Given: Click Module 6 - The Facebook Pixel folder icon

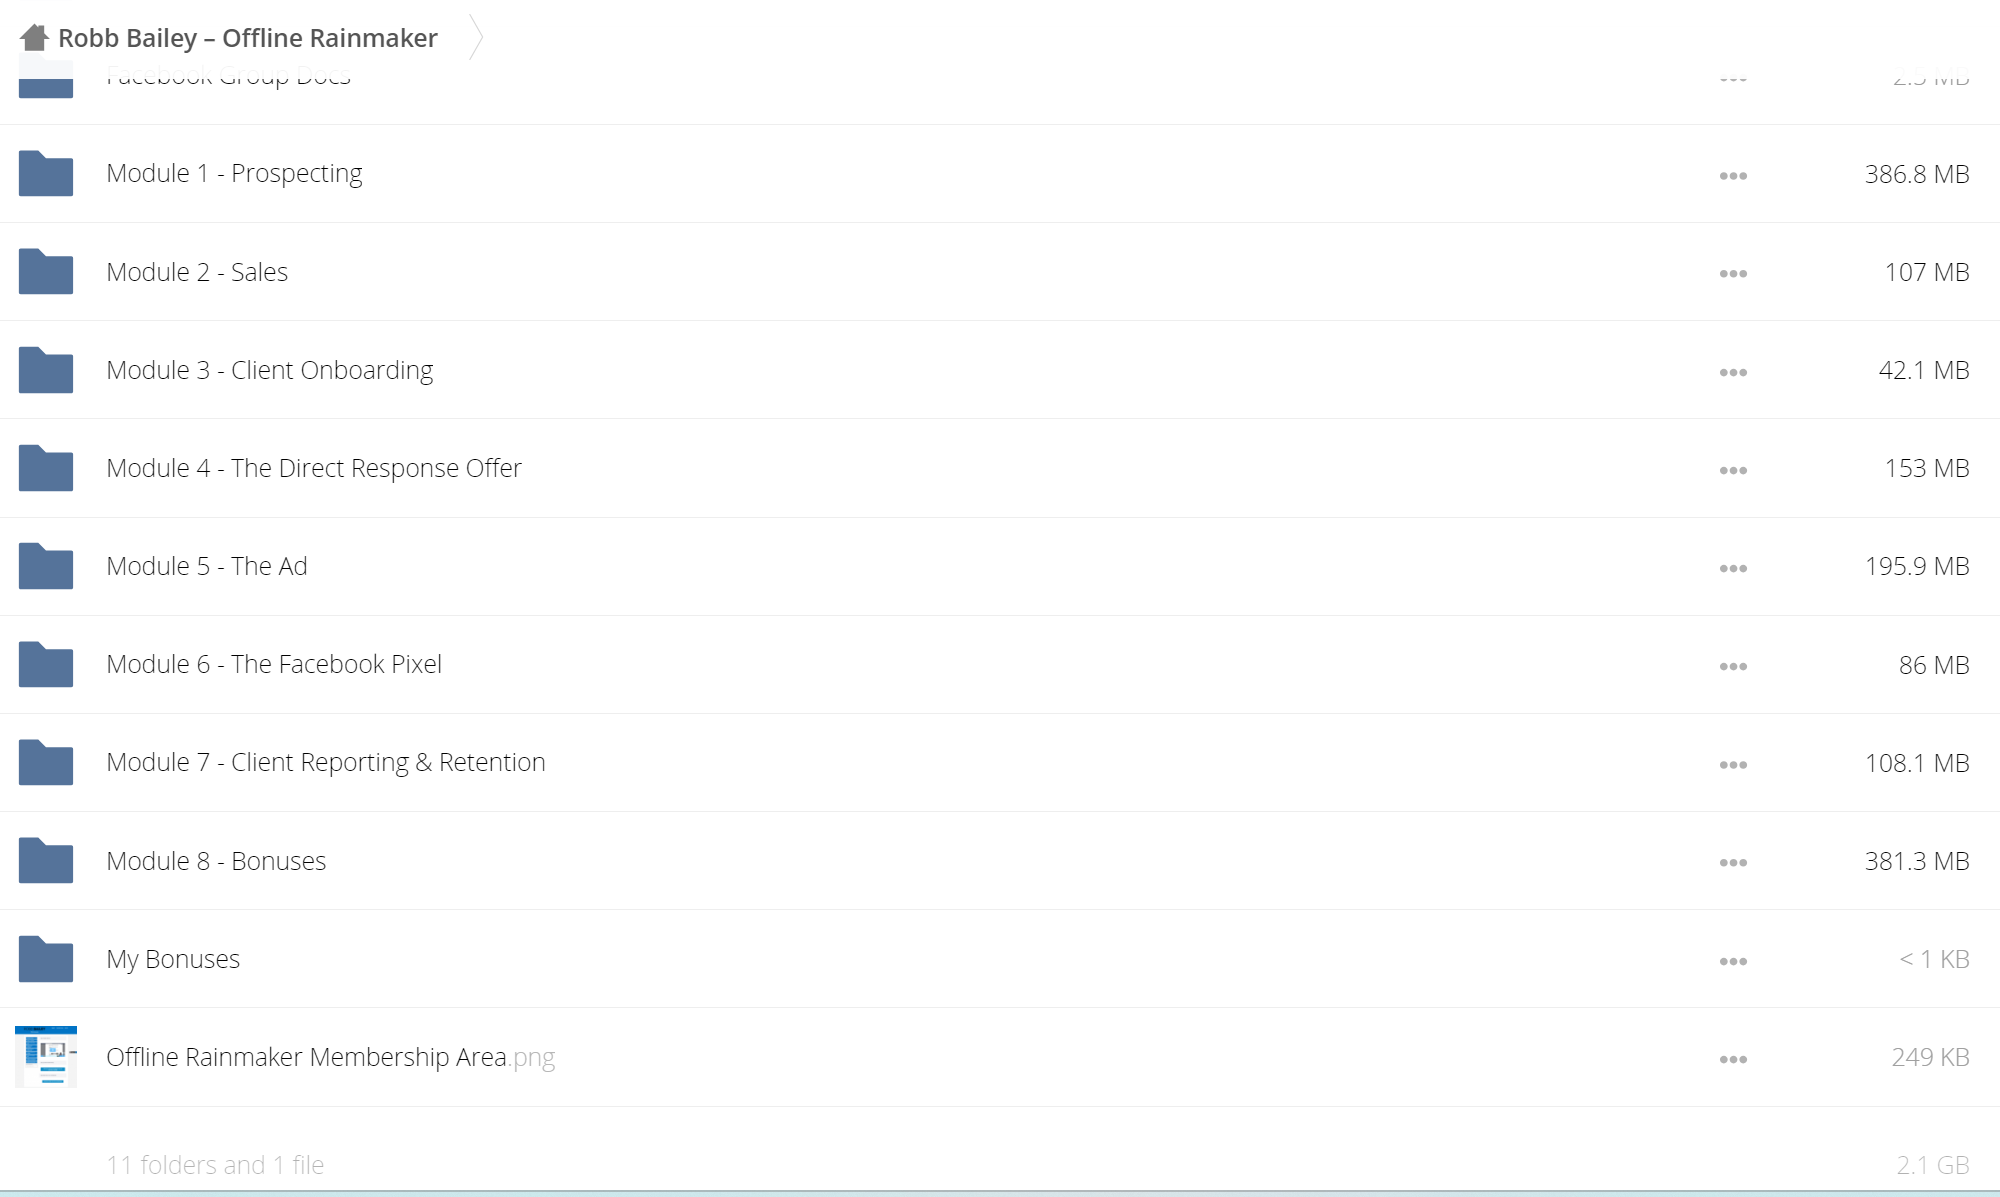Looking at the screenshot, I should pos(46,663).
